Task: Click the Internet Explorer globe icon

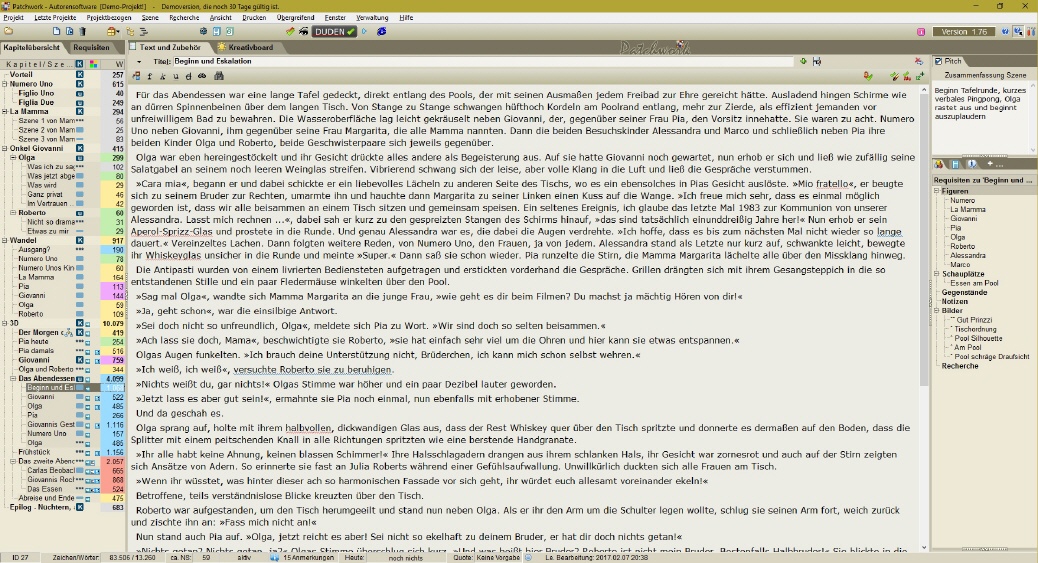Action: (382, 31)
